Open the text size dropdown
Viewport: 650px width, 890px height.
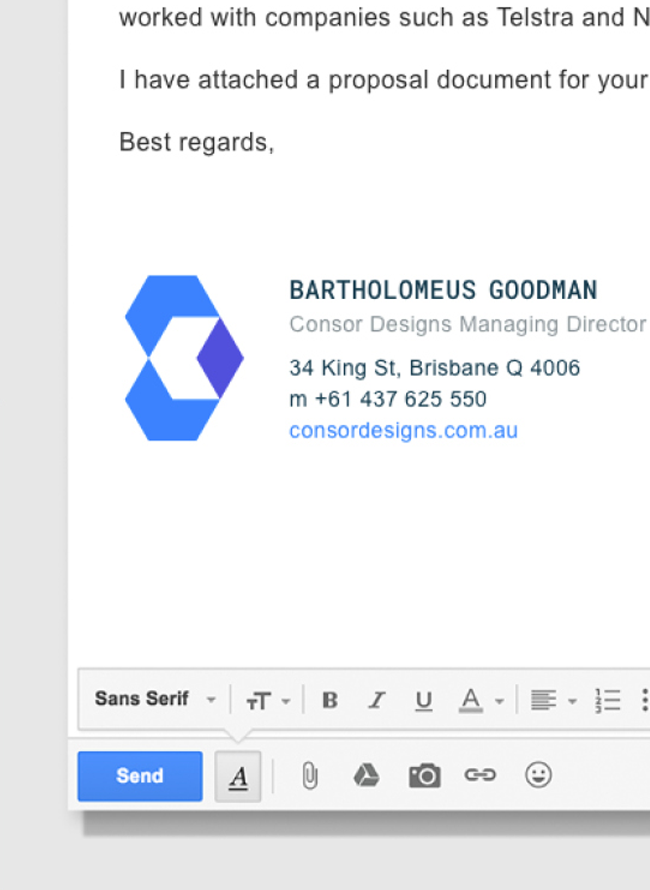point(267,701)
